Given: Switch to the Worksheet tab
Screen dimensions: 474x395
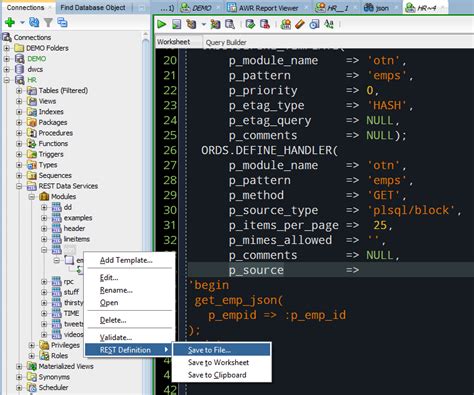Looking at the screenshot, I should pyautogui.click(x=174, y=42).
